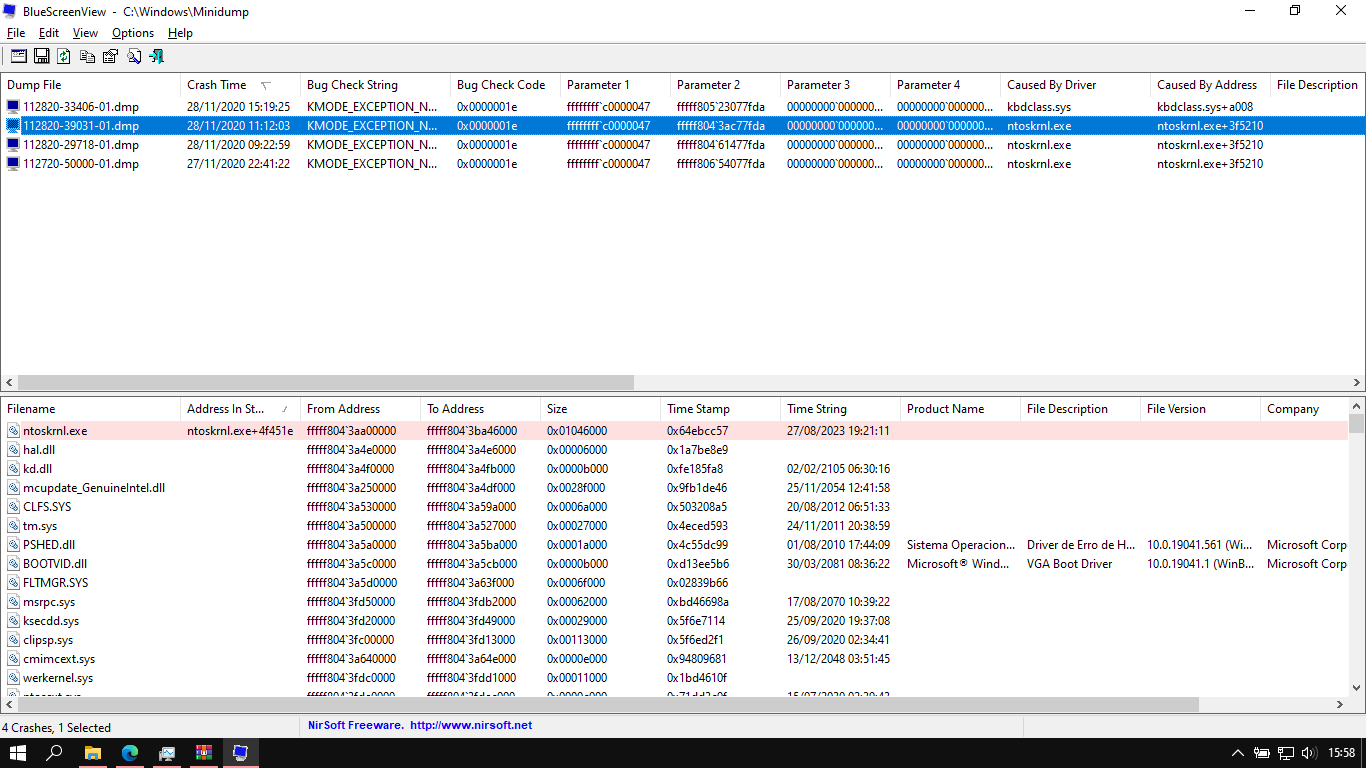The image size is (1366, 768).
Task: Open Properties toolbar icon
Action: (x=110, y=56)
